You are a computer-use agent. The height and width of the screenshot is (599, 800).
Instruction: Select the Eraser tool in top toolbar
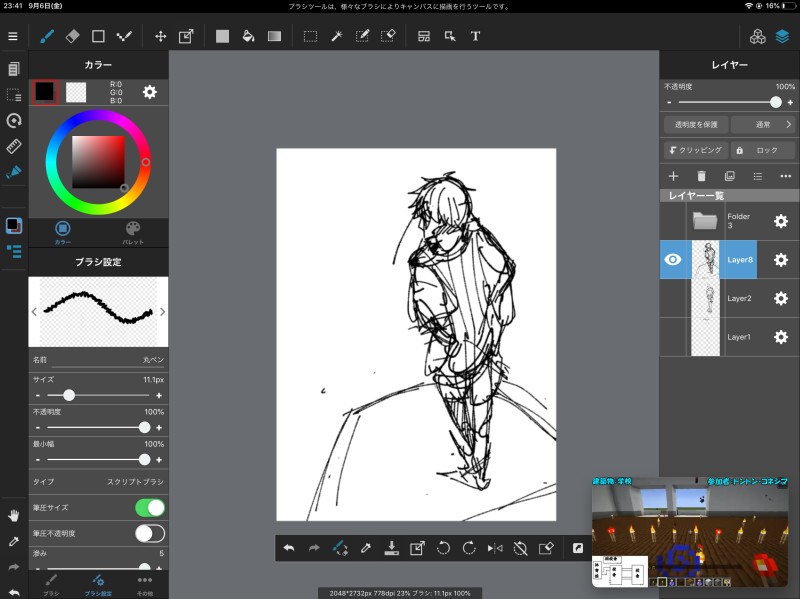[72, 36]
